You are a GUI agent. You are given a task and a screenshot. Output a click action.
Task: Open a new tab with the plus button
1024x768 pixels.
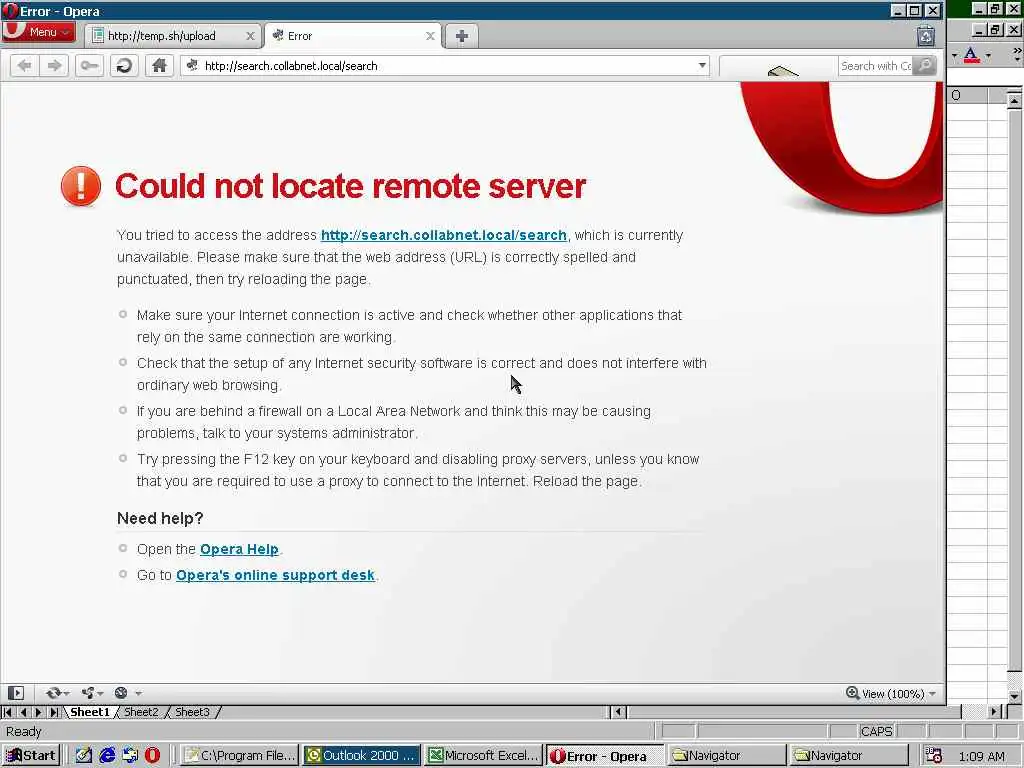pyautogui.click(x=462, y=36)
